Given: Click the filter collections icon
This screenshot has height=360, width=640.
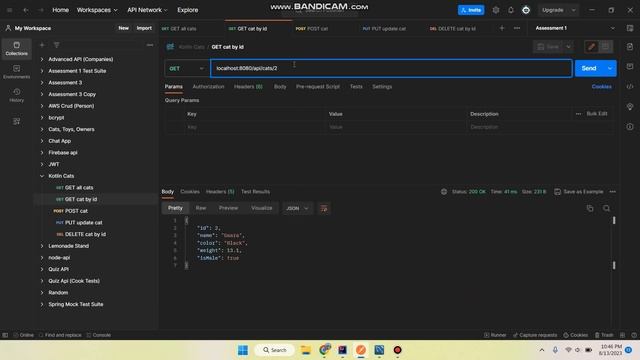Looking at the screenshot, I should coord(56,45).
